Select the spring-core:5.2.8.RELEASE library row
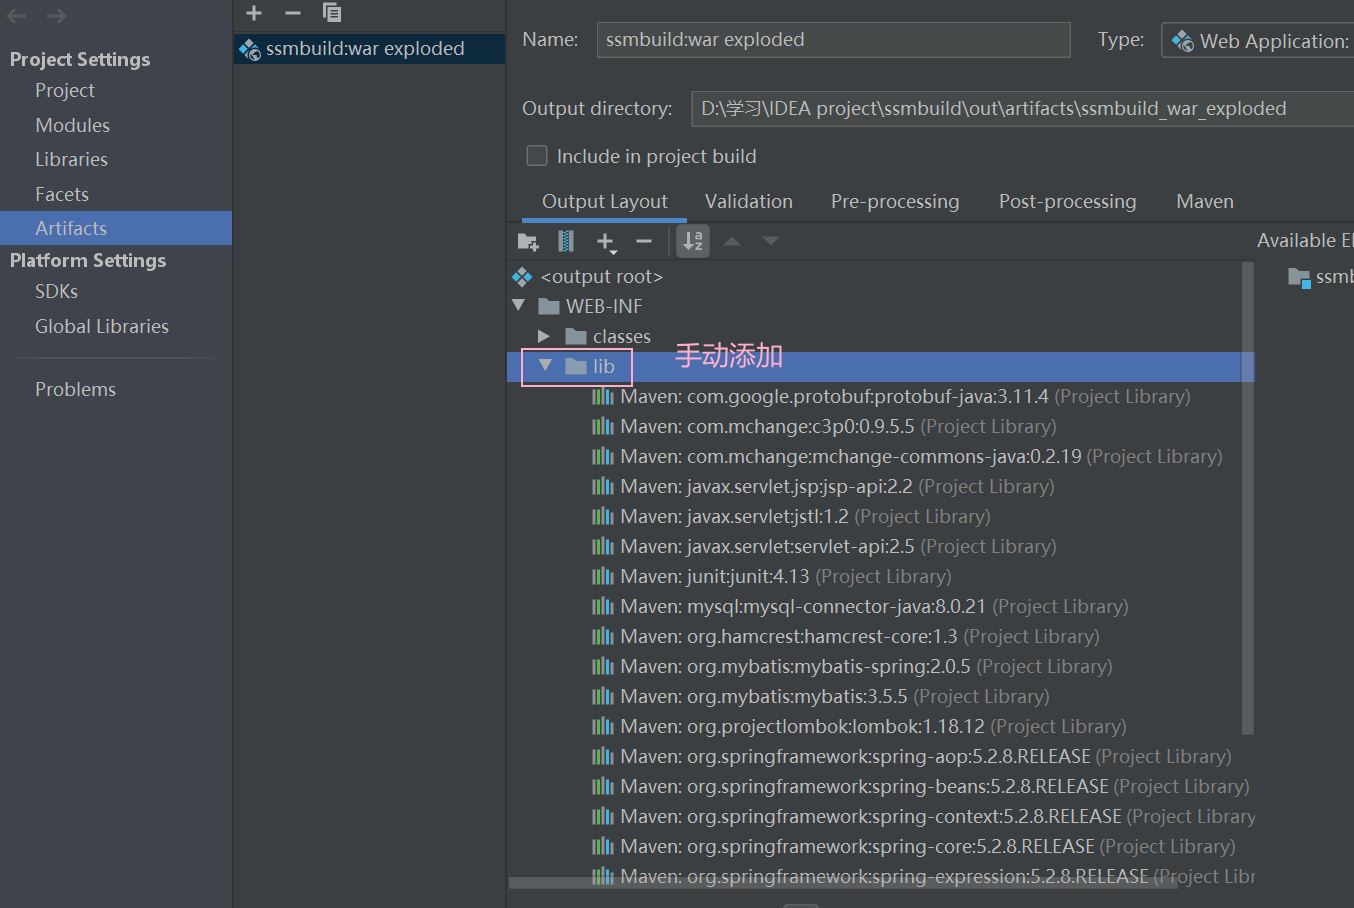 [881, 846]
